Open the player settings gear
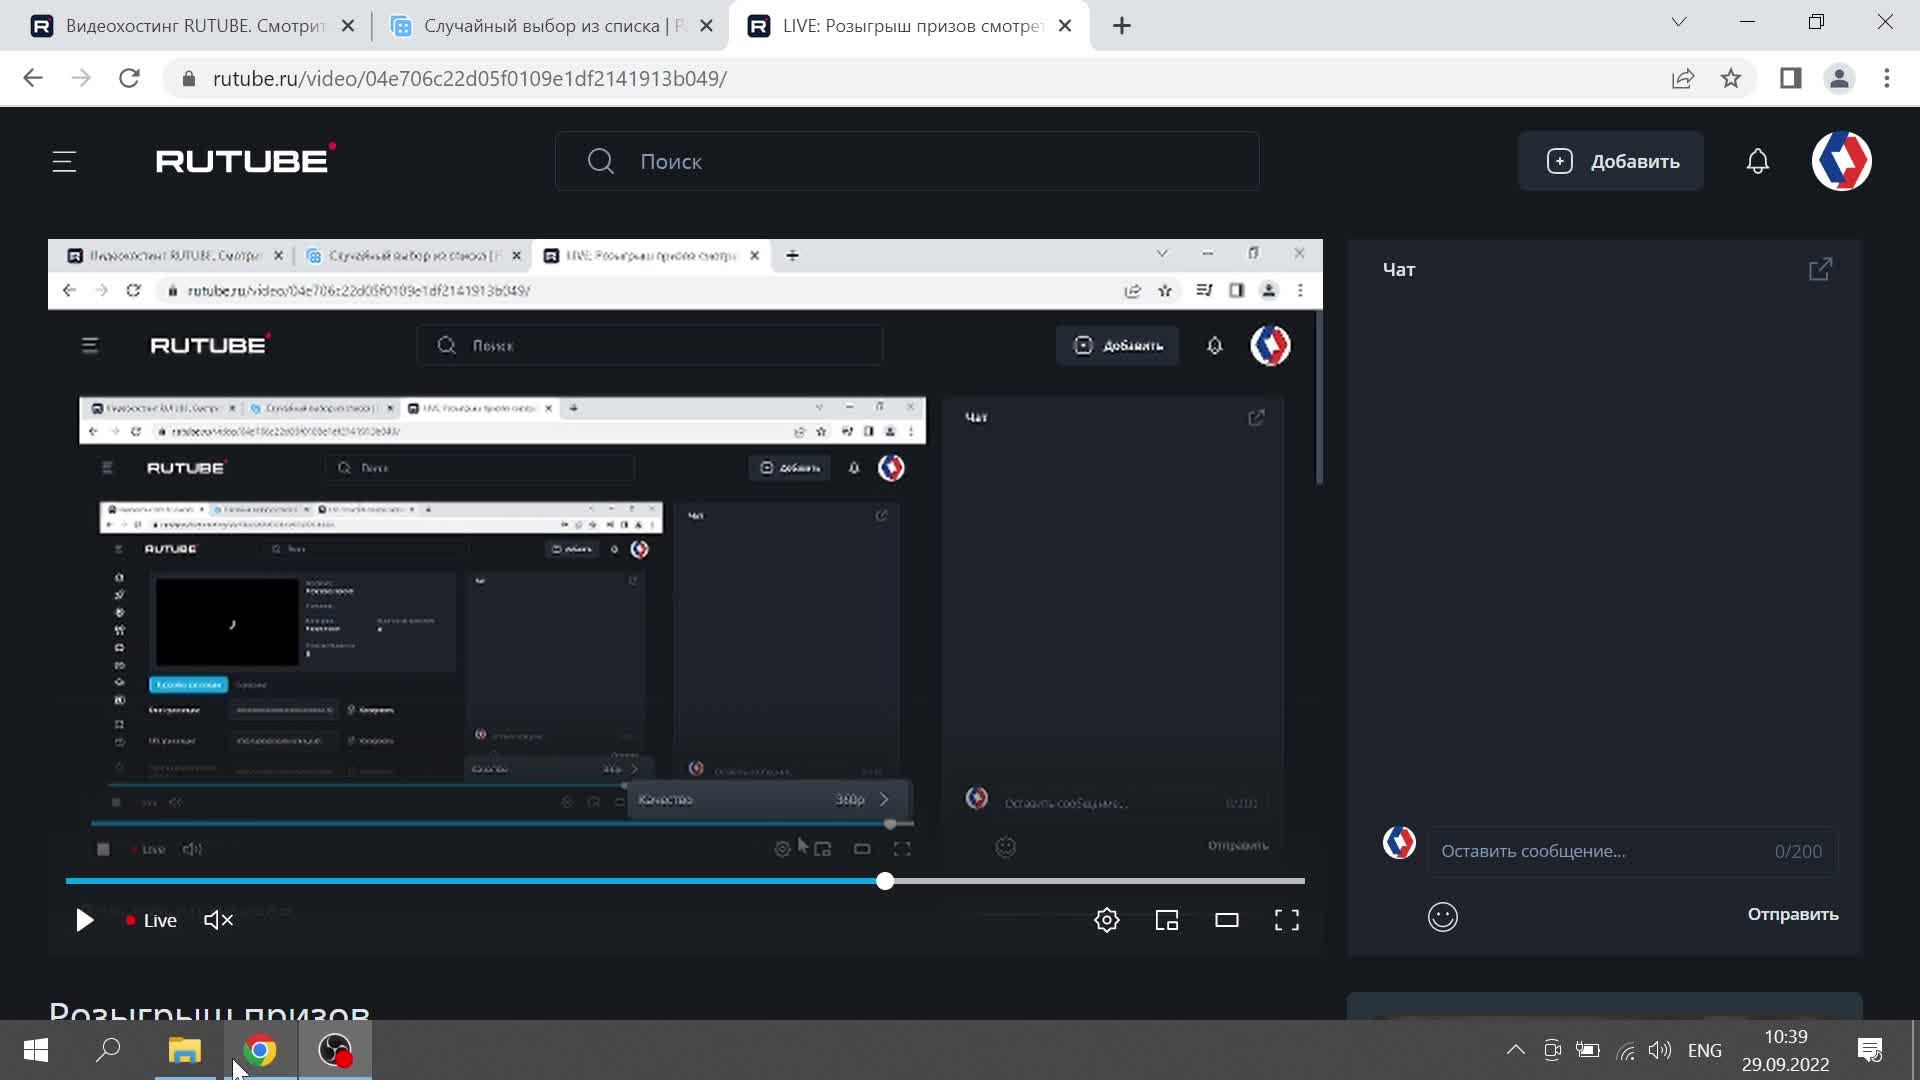1920x1080 pixels. (1107, 920)
